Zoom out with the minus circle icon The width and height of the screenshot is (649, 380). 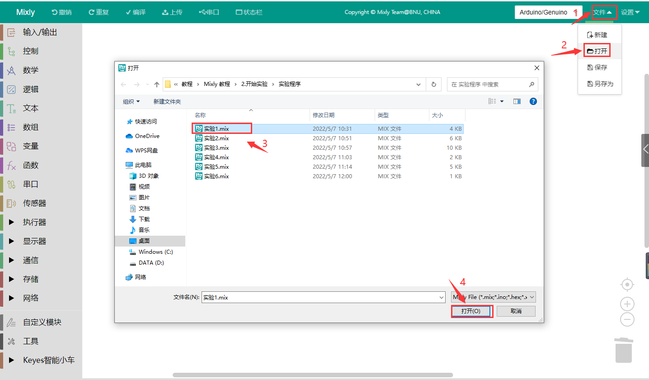627,319
